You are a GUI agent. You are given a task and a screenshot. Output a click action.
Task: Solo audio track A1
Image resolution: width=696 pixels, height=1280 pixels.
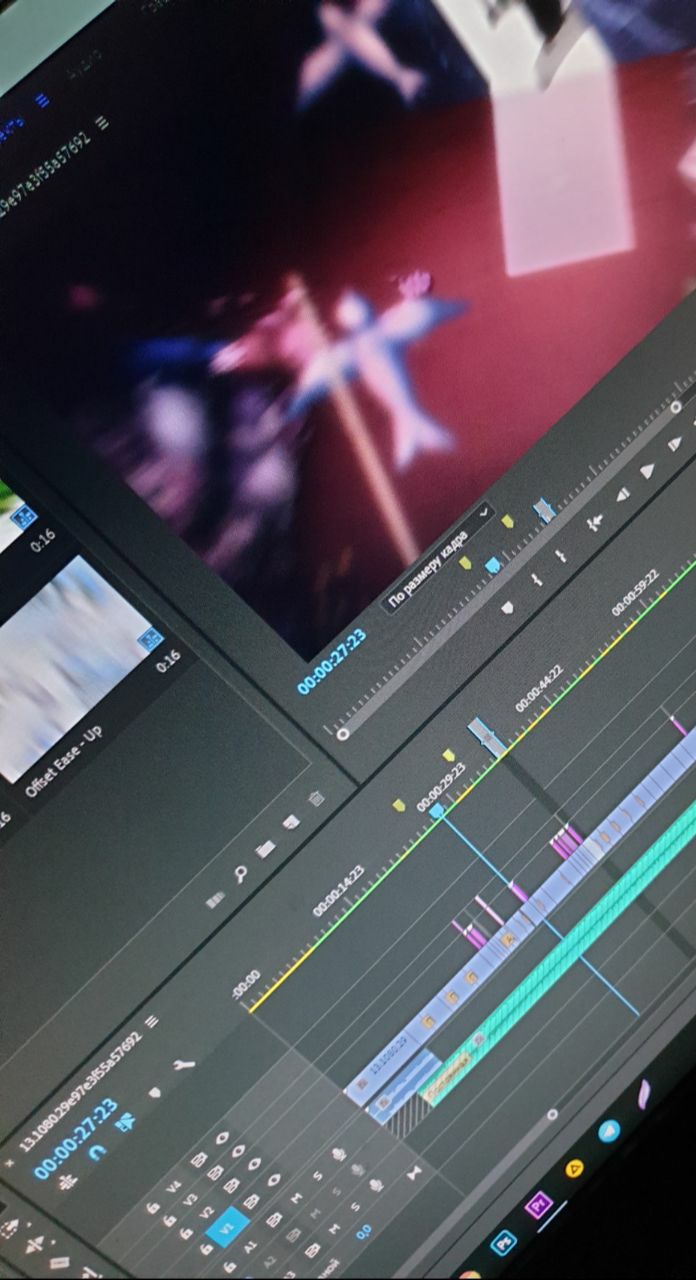pyautogui.click(x=317, y=1176)
